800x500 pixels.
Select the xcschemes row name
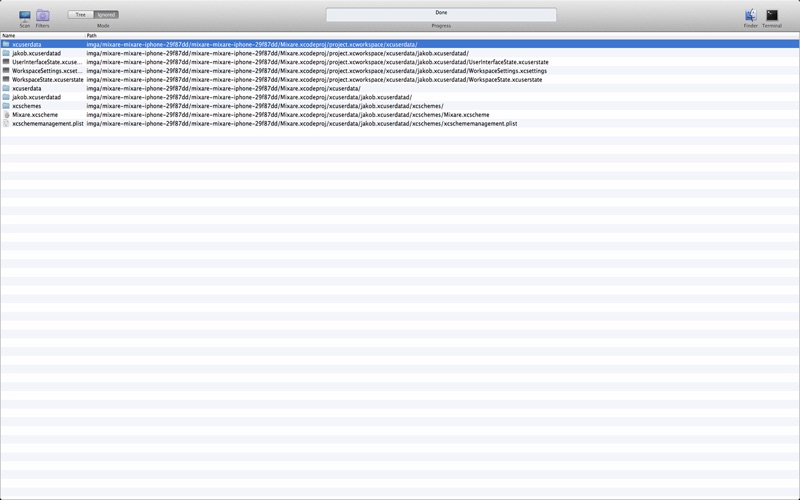pyautogui.click(x=27, y=106)
